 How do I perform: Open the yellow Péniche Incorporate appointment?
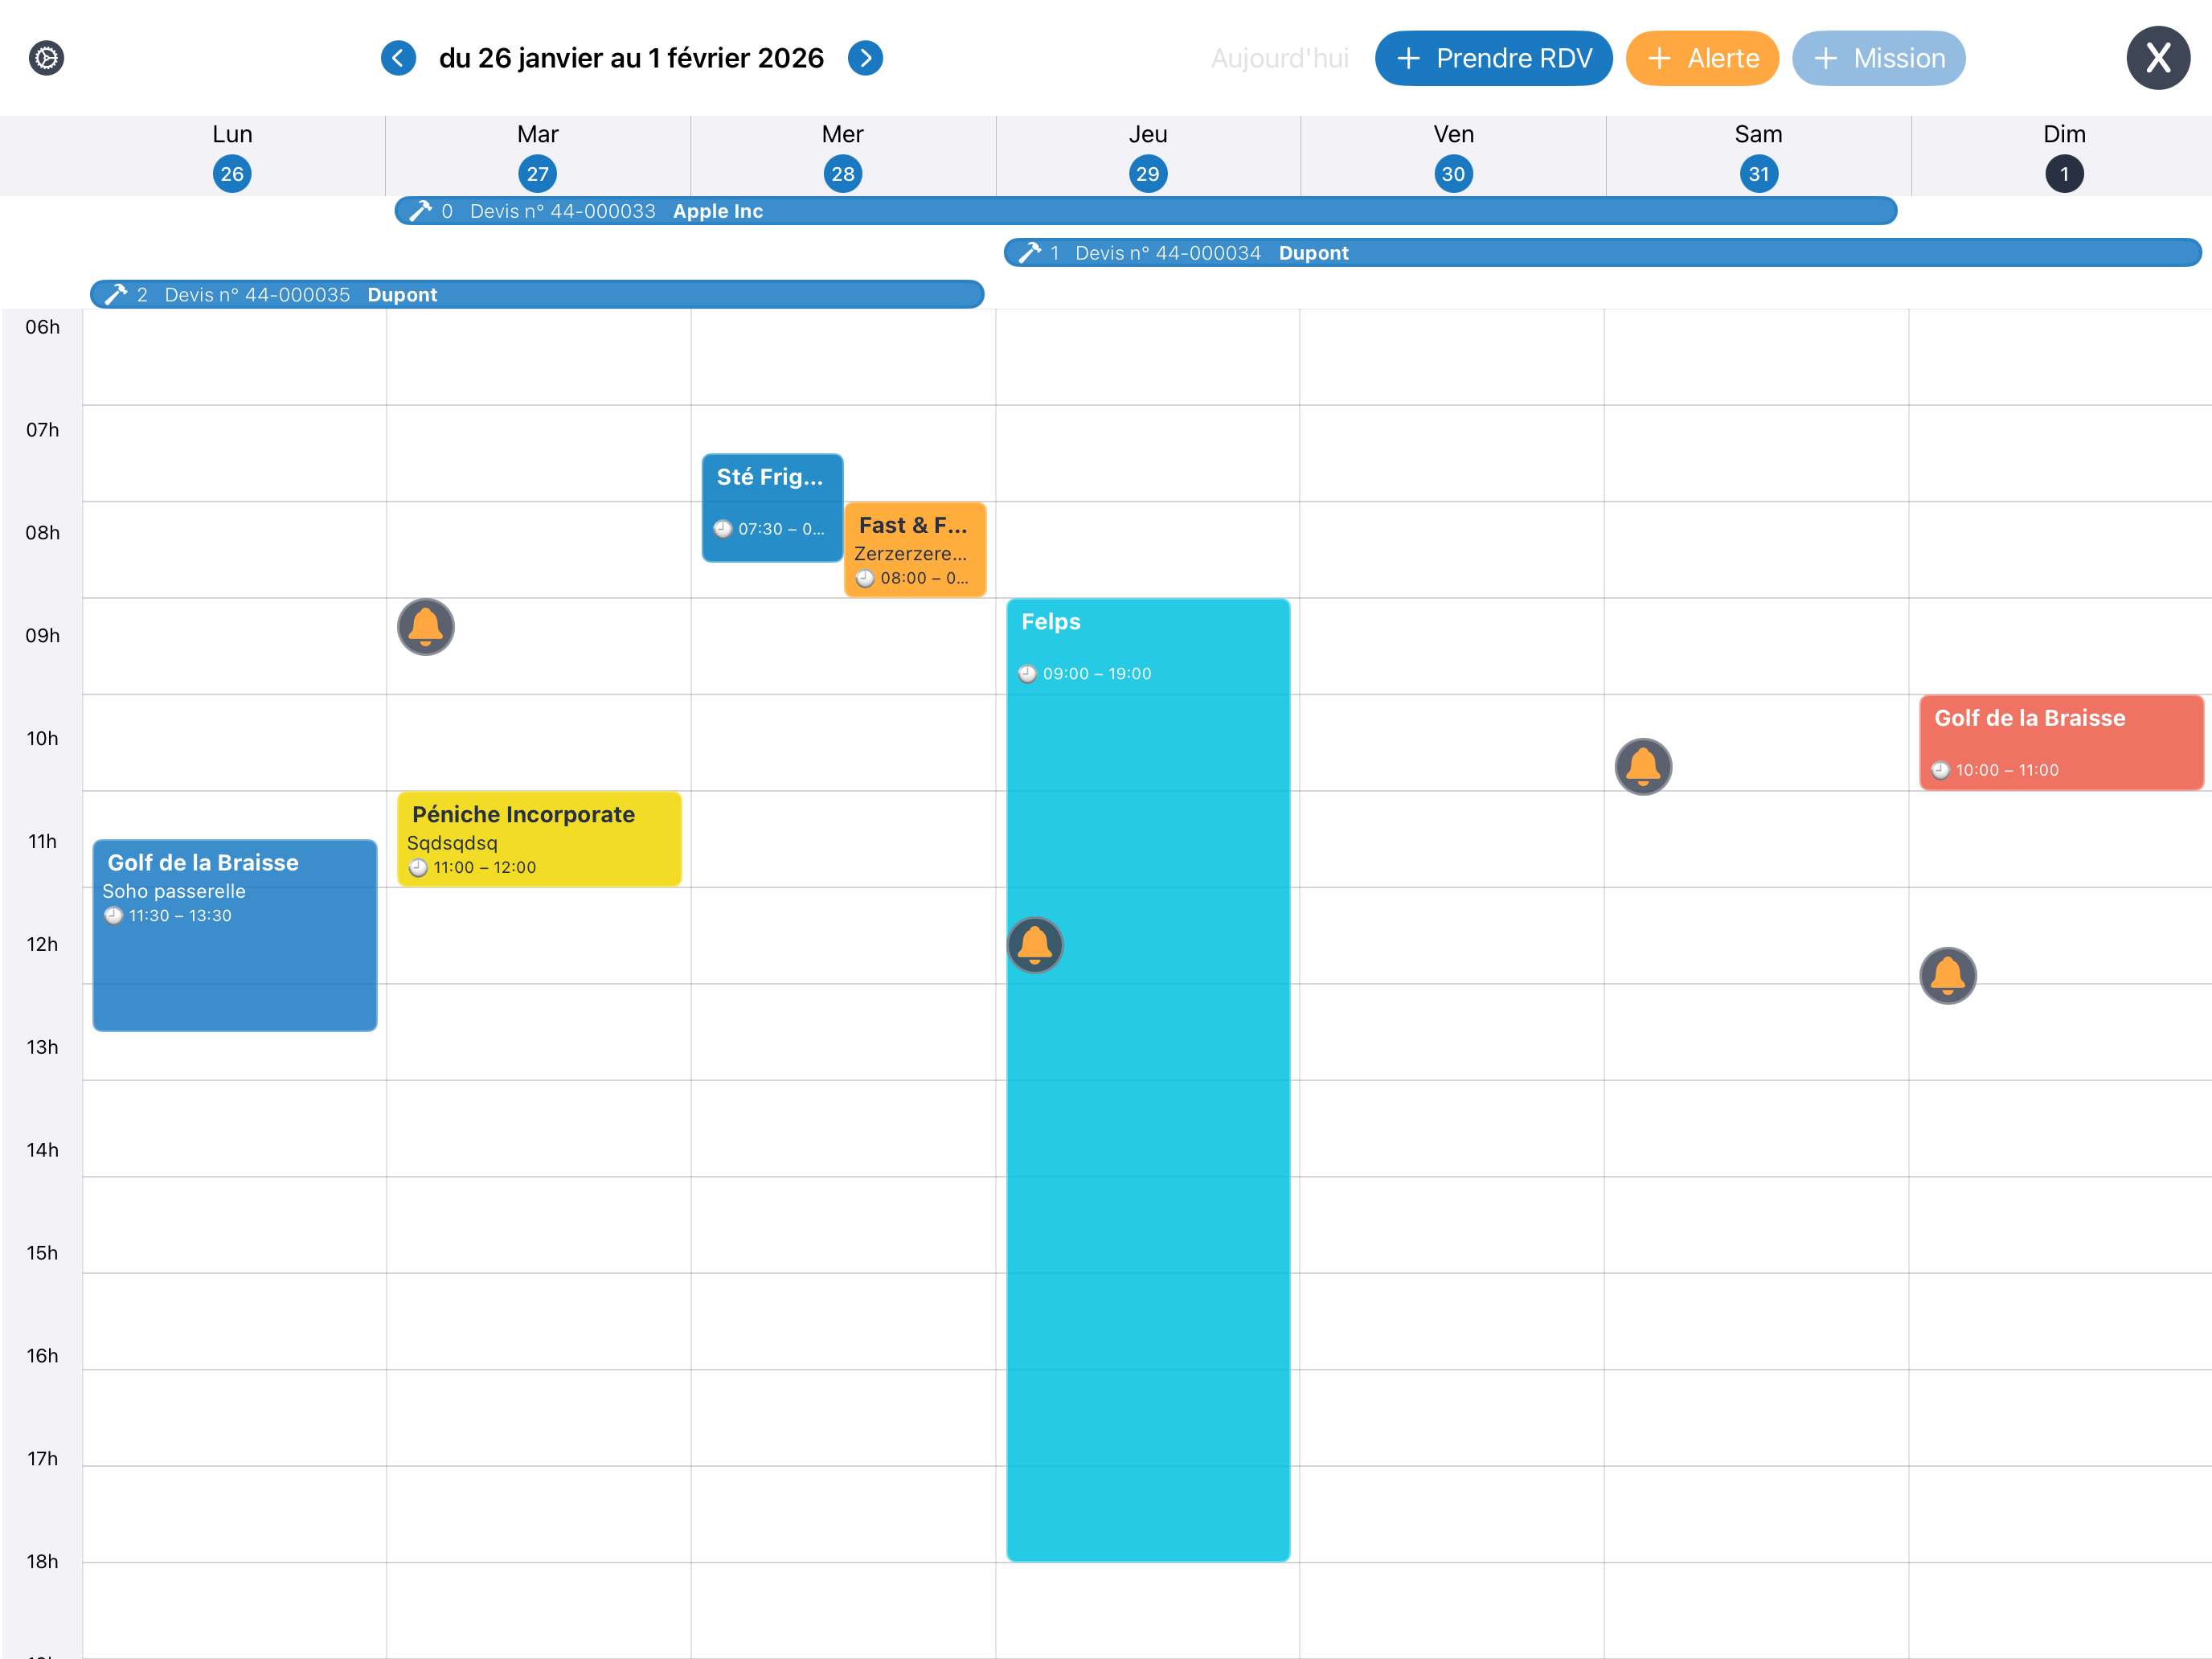point(539,839)
